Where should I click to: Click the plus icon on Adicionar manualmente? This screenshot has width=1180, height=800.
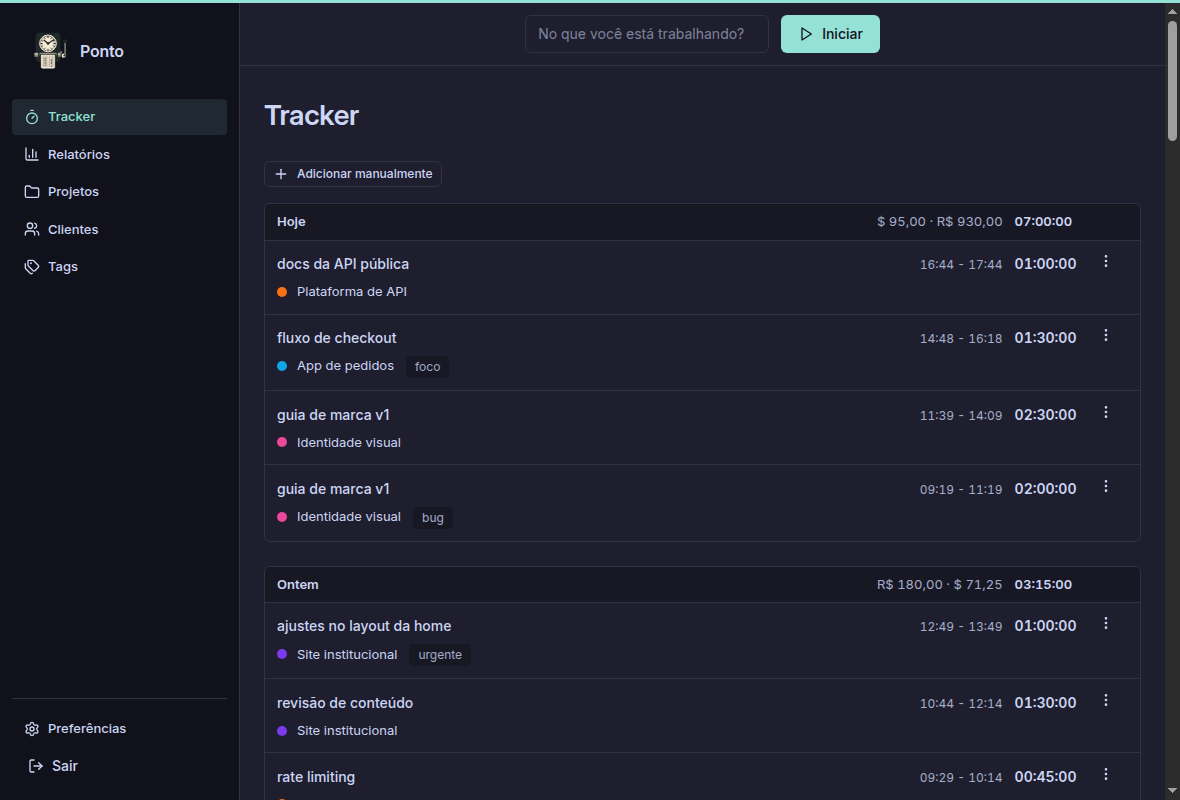(281, 174)
